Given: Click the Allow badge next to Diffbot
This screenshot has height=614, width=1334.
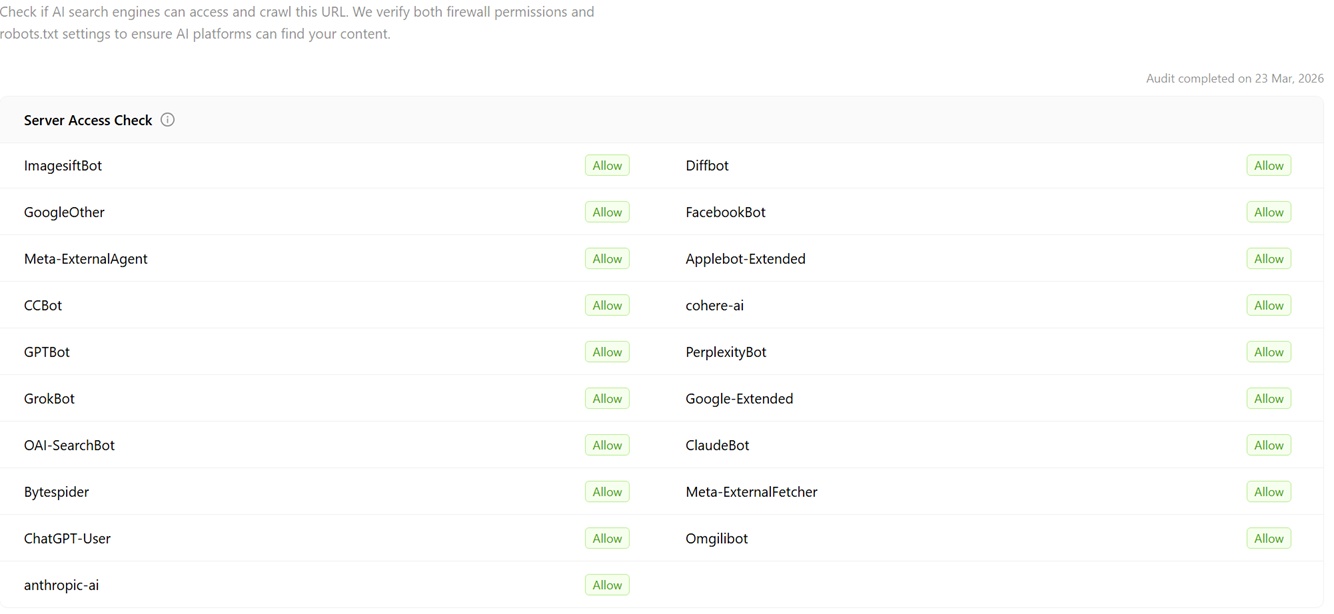Looking at the screenshot, I should [1268, 166].
